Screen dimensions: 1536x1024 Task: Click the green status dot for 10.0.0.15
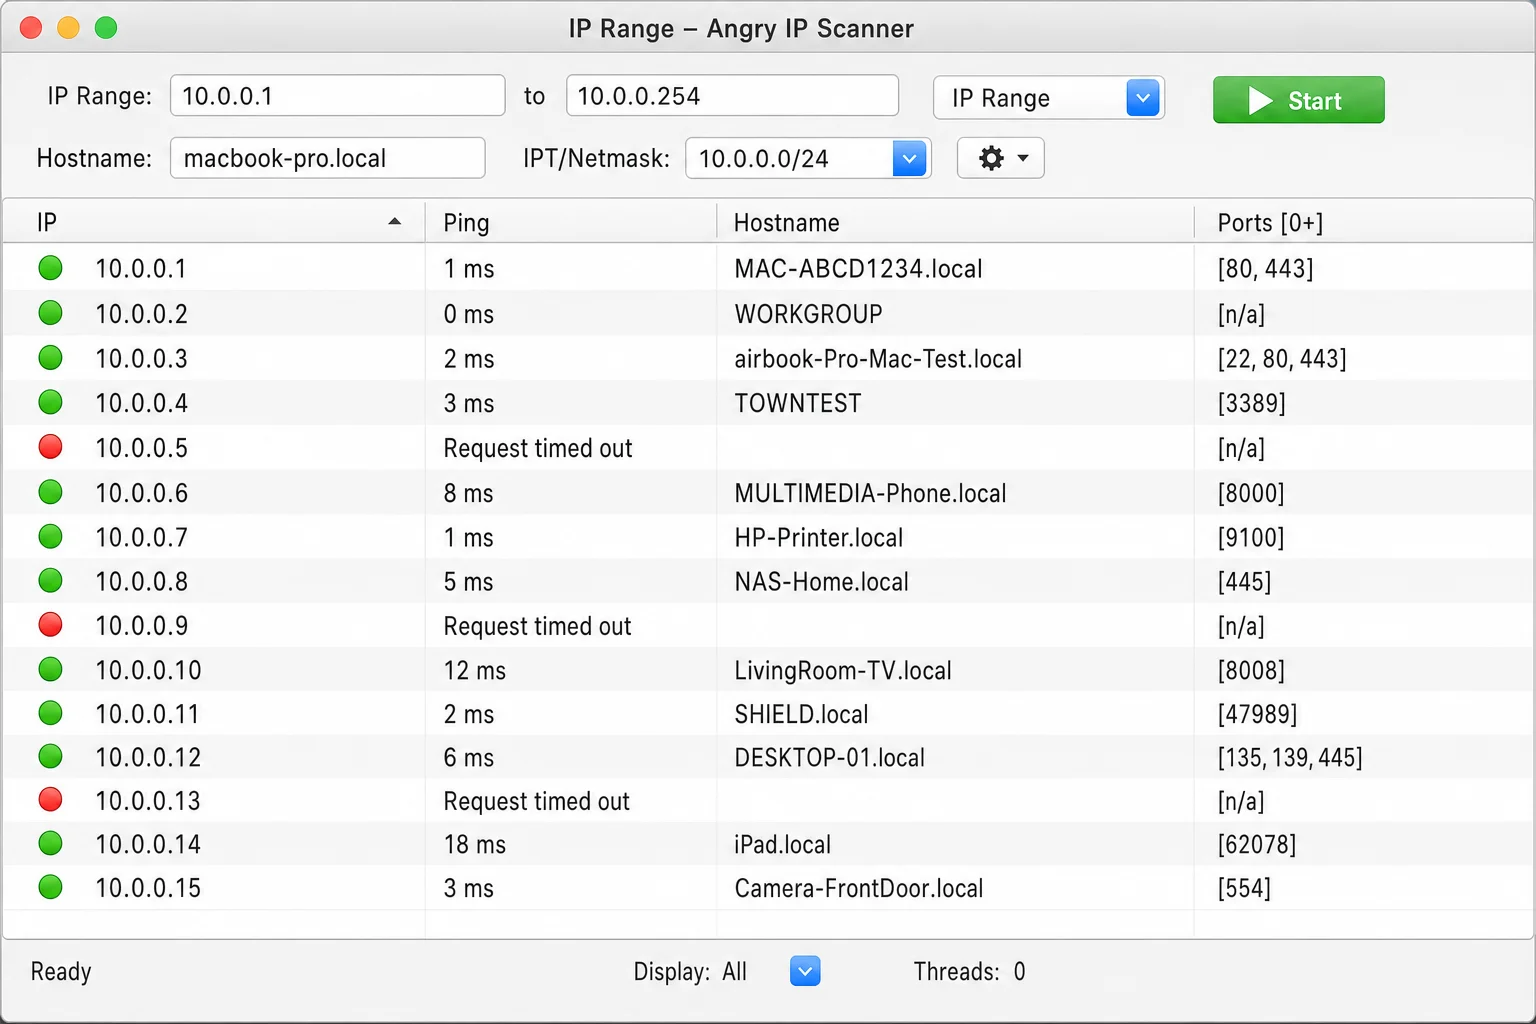tap(50, 887)
